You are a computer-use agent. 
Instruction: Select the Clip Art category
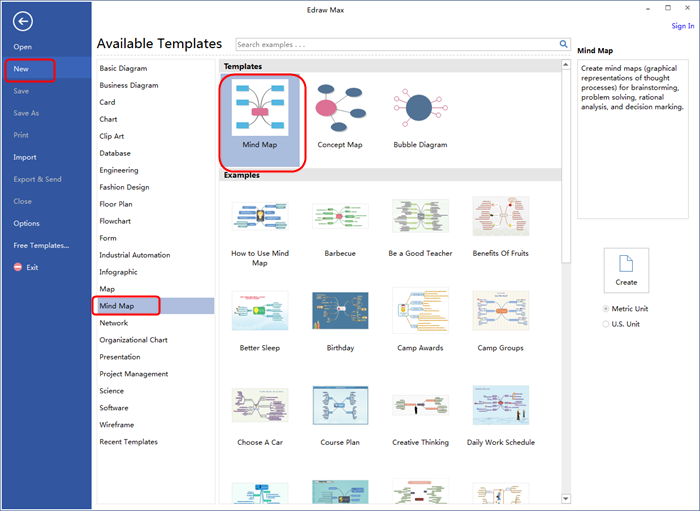[112, 136]
